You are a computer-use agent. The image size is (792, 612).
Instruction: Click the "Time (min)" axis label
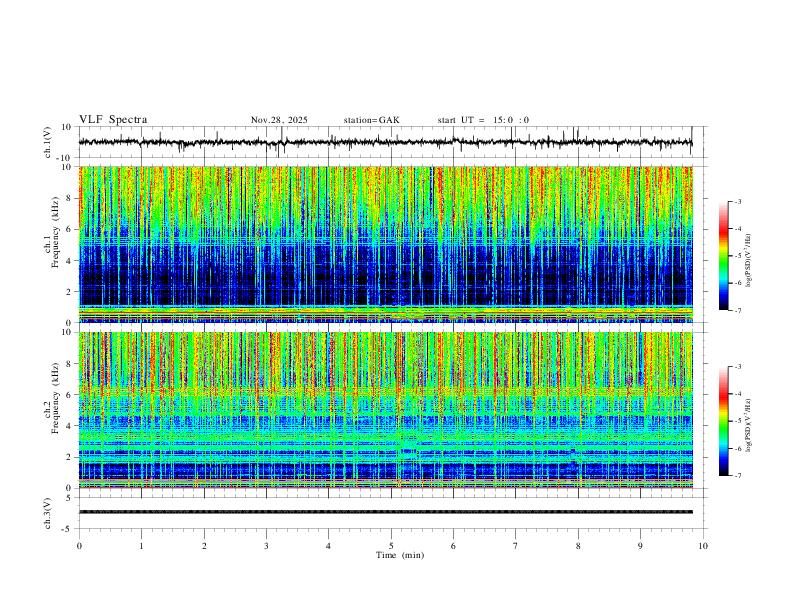400,555
